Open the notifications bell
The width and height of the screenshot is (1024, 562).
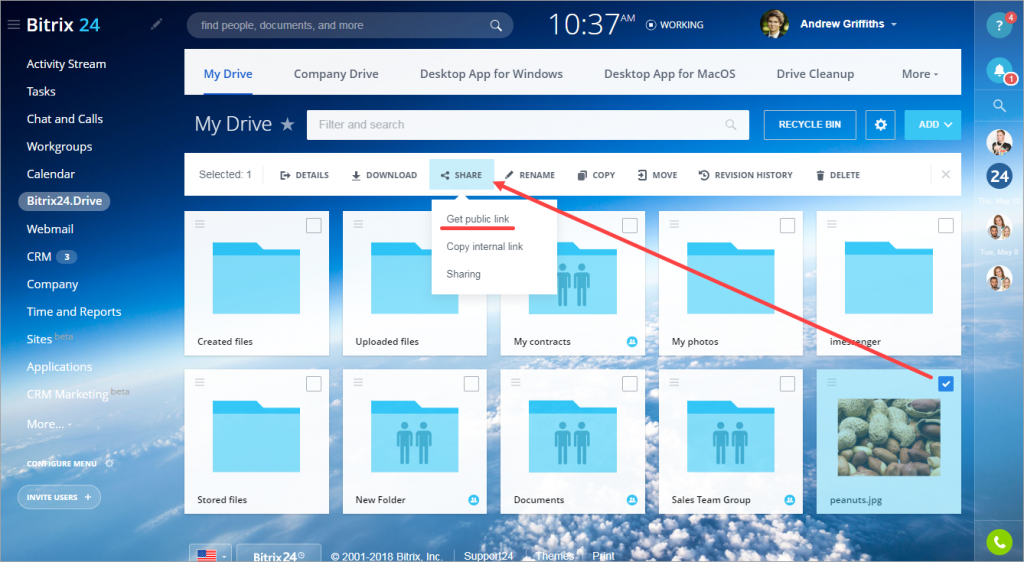coord(999,70)
